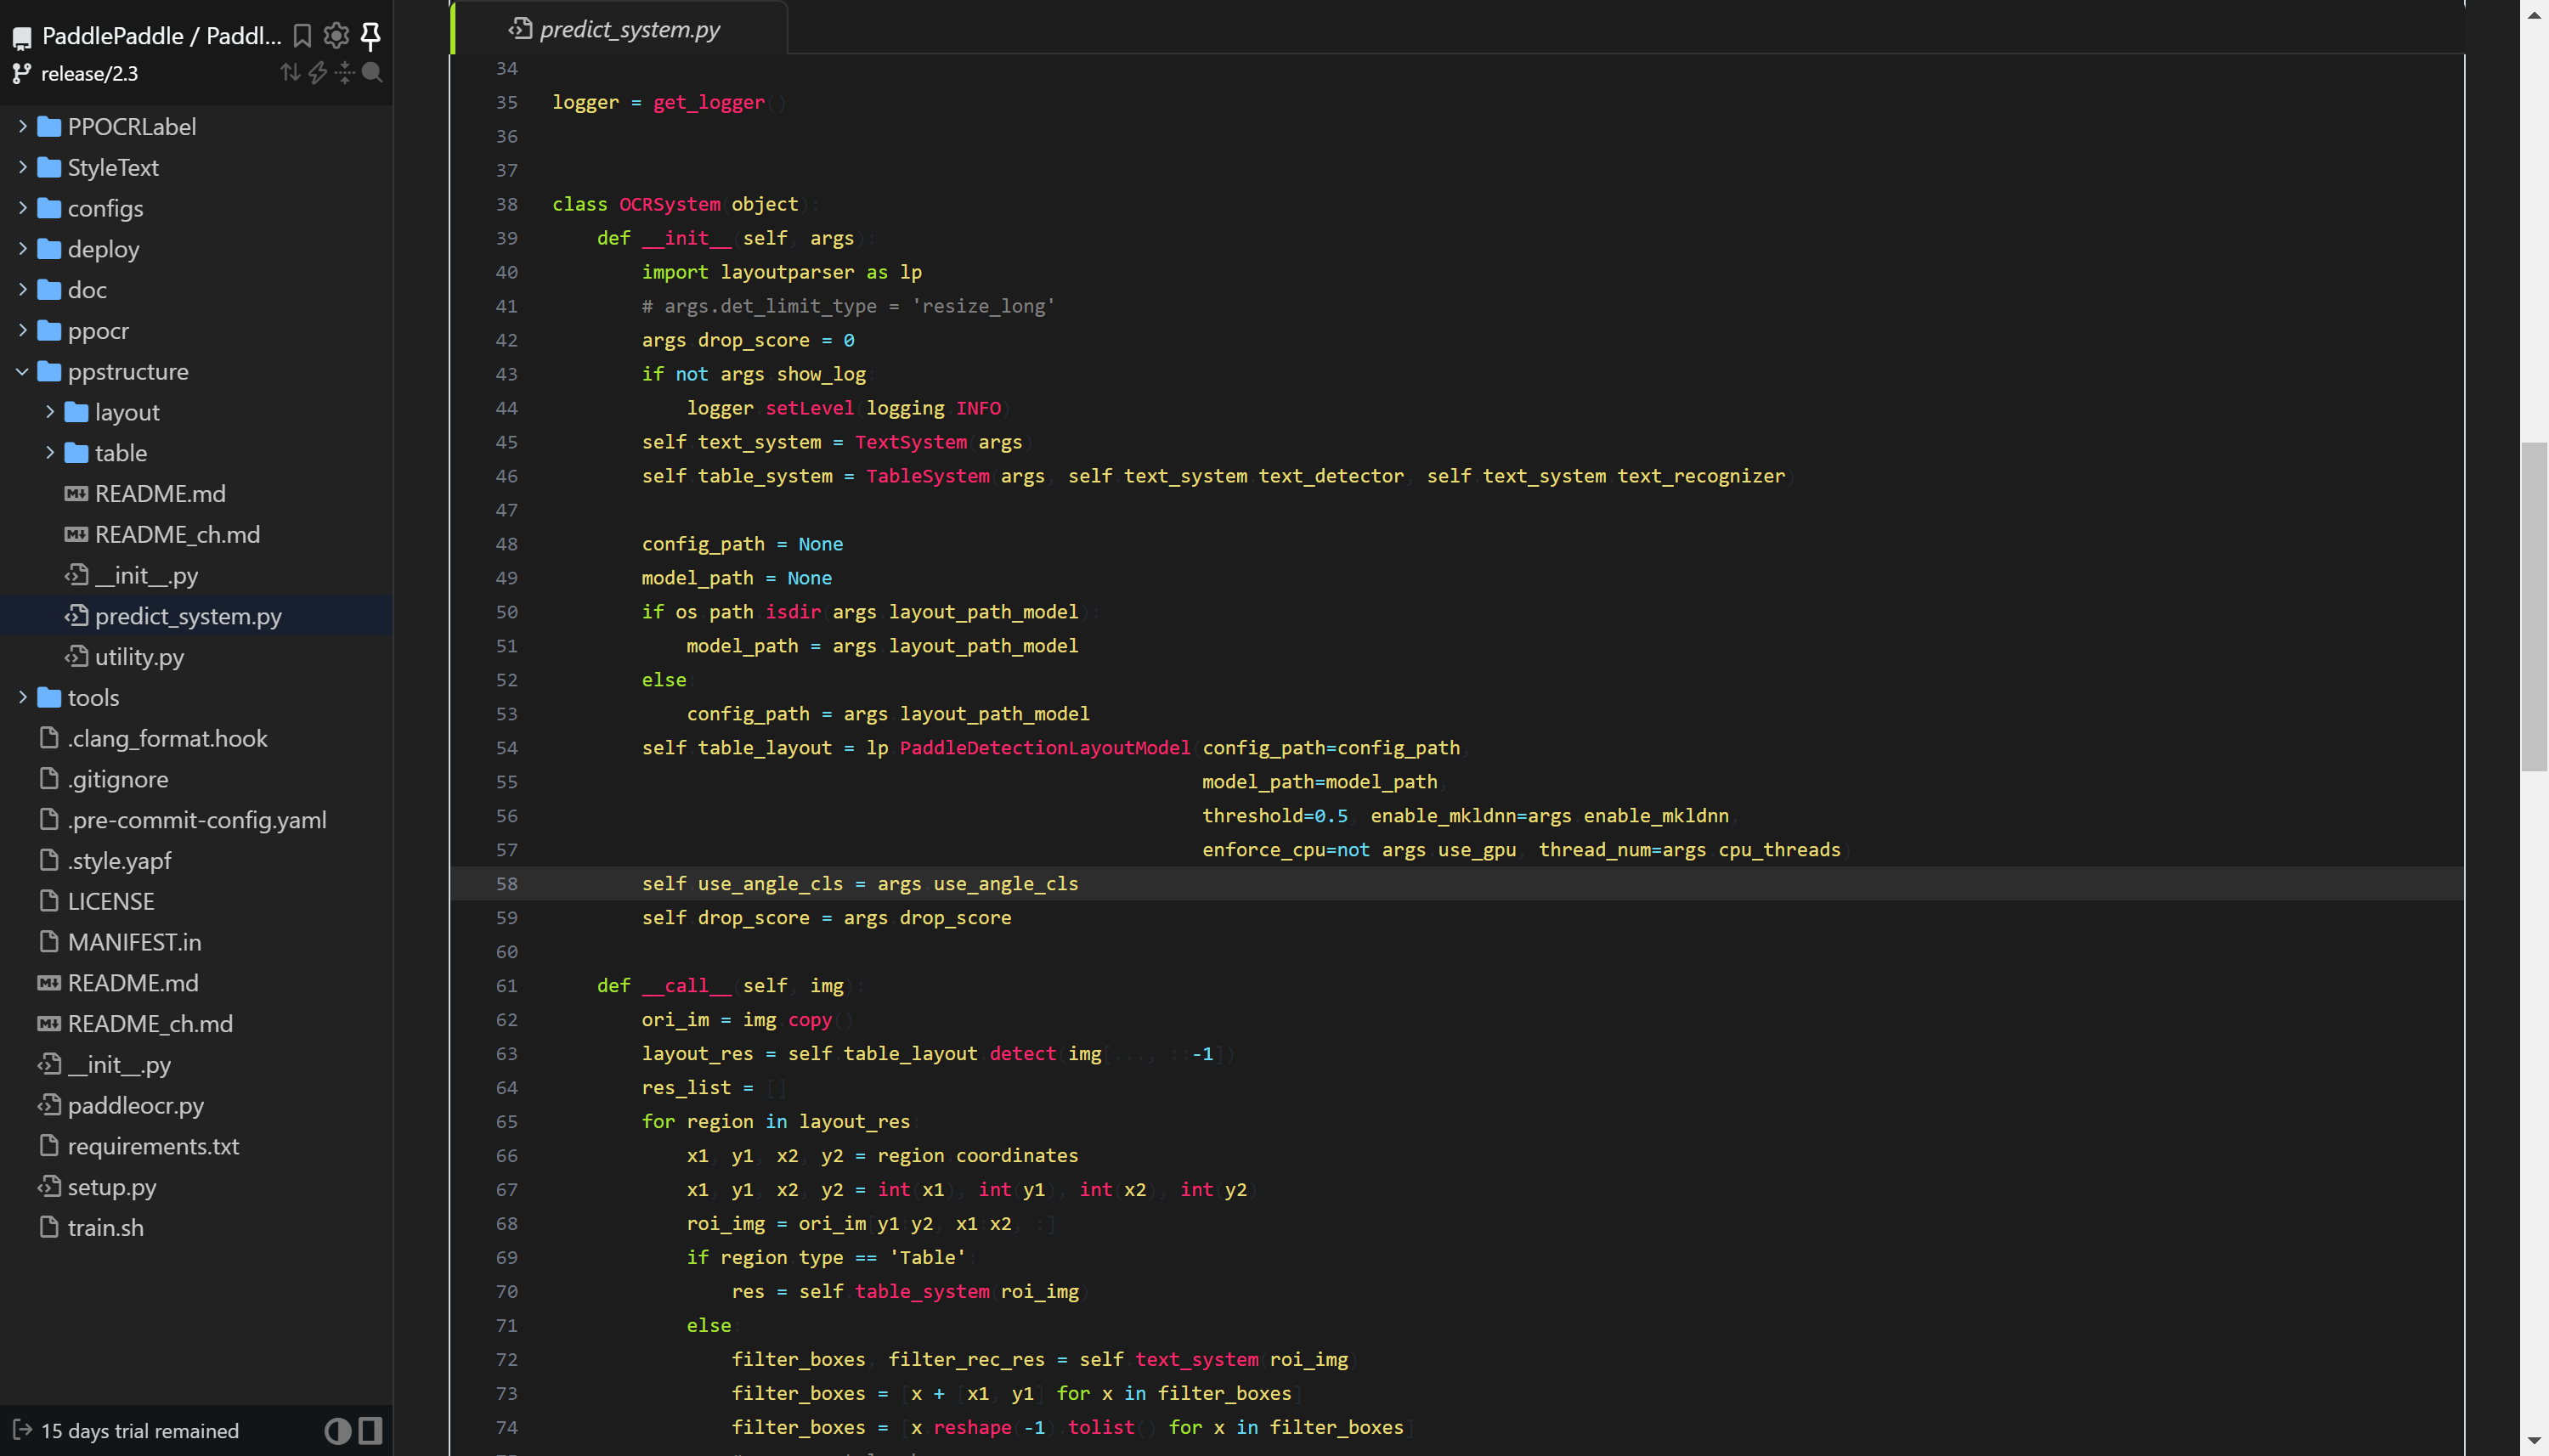2549x1456 pixels.
Task: Open requirements.txt in the file tree
Action: tap(153, 1146)
